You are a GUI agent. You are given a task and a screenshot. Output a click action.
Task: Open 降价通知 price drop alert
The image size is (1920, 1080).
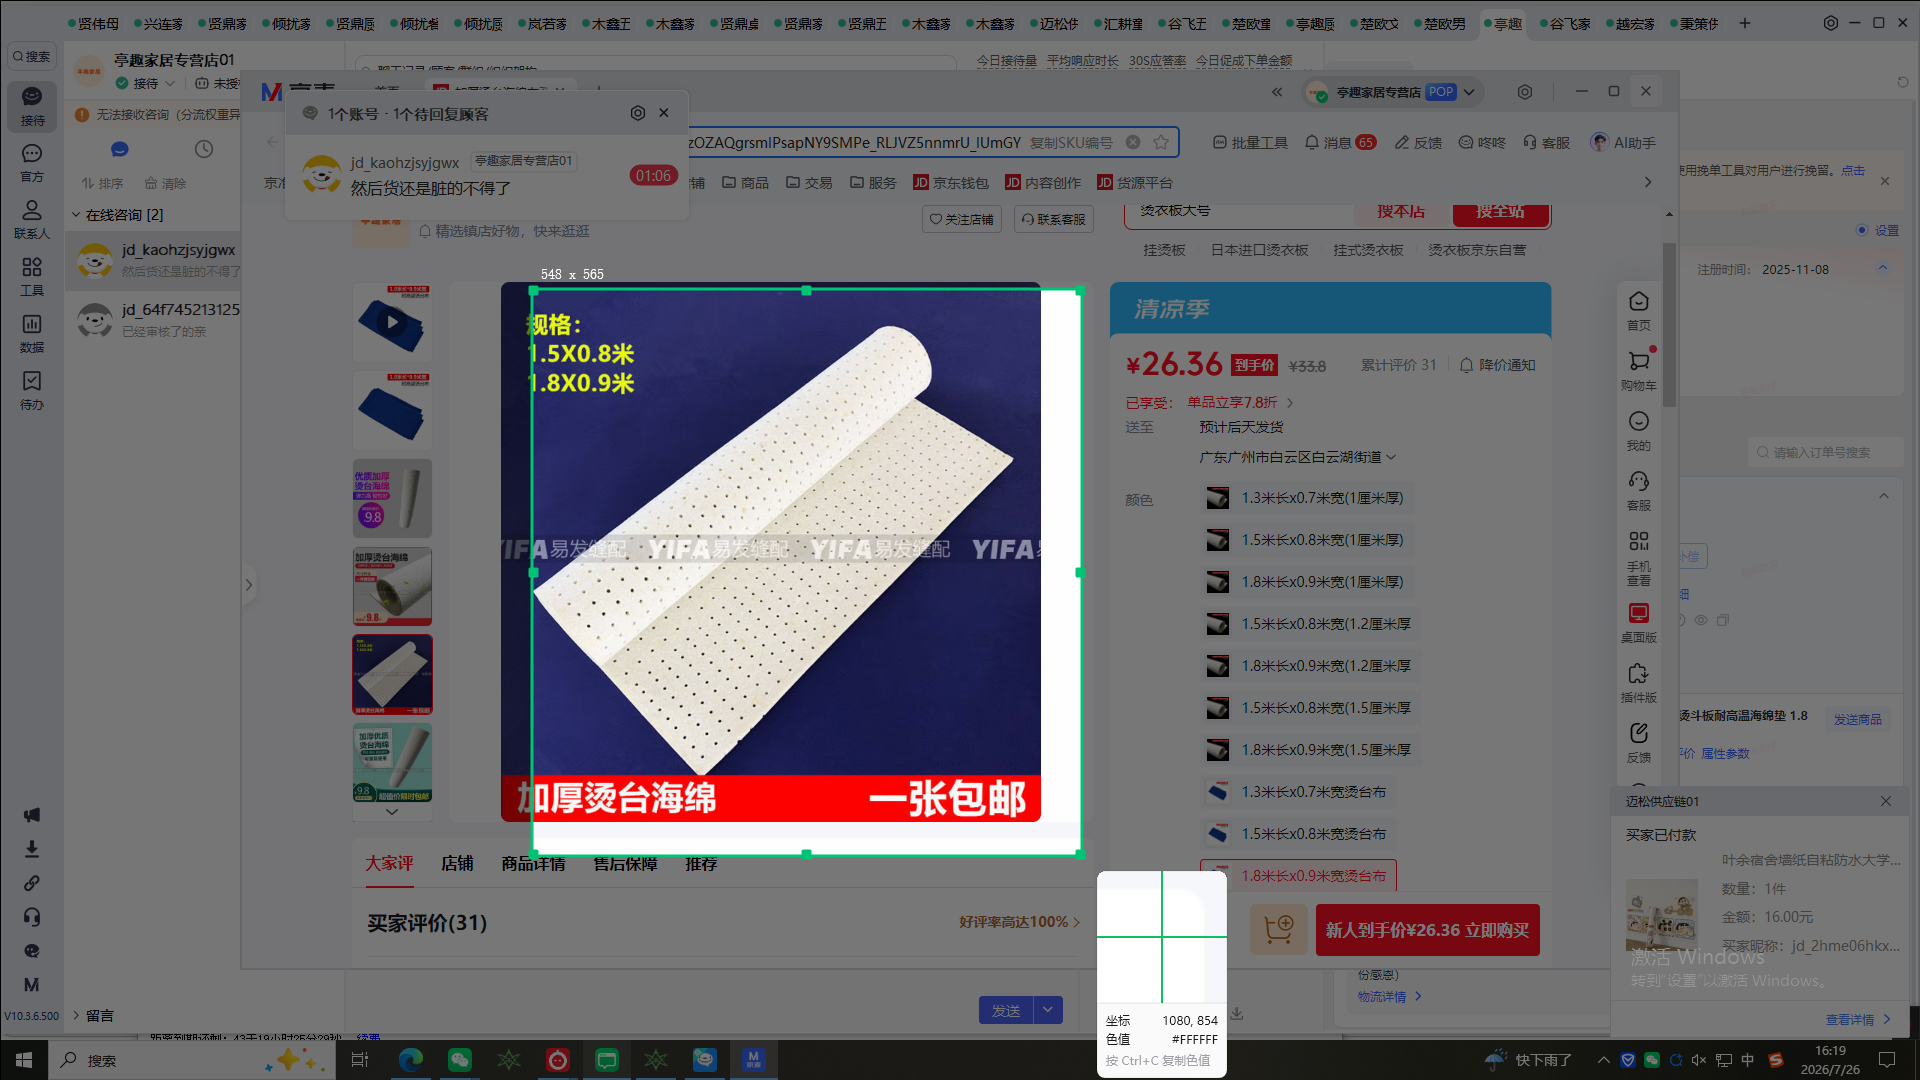1498,365
